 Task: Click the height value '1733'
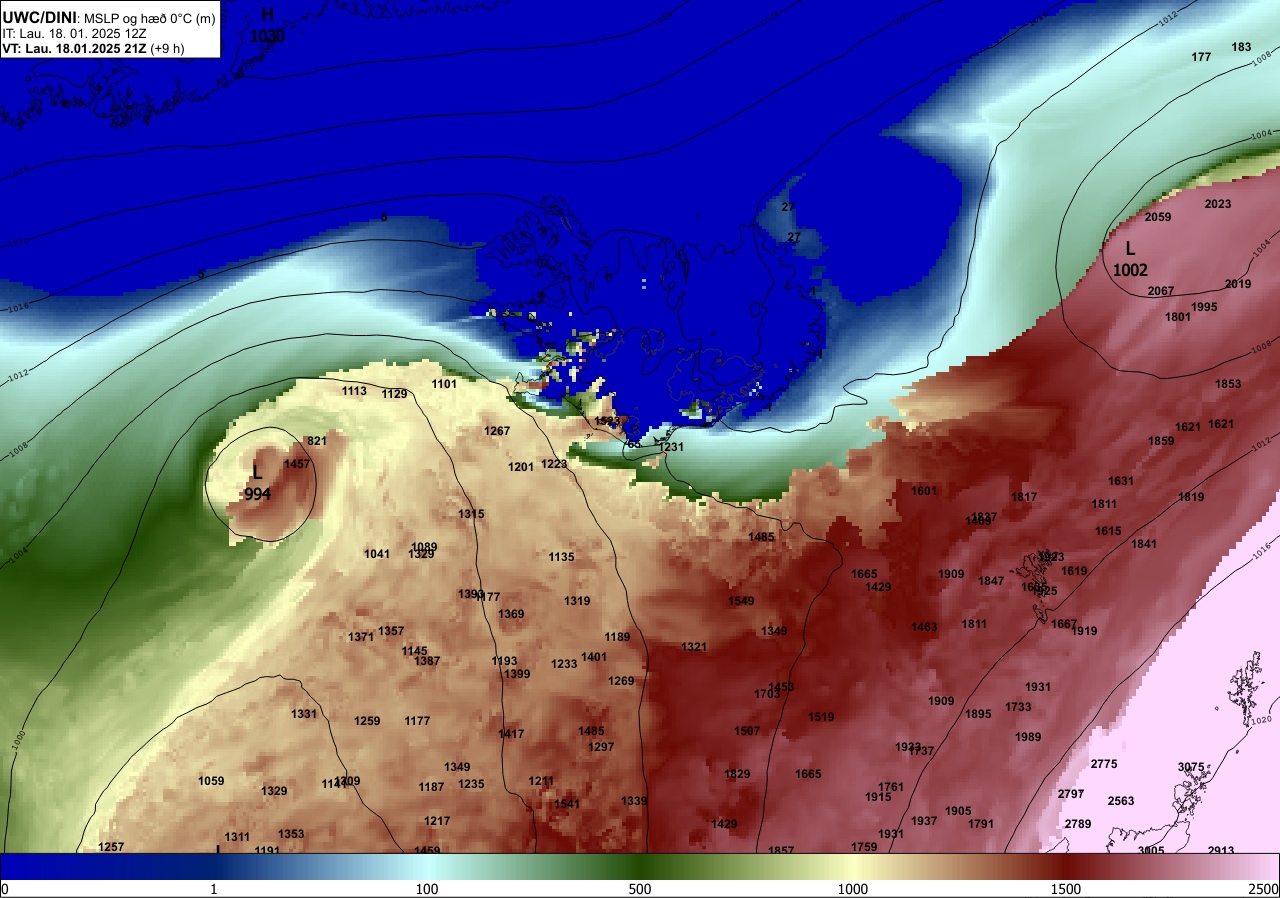[1018, 707]
